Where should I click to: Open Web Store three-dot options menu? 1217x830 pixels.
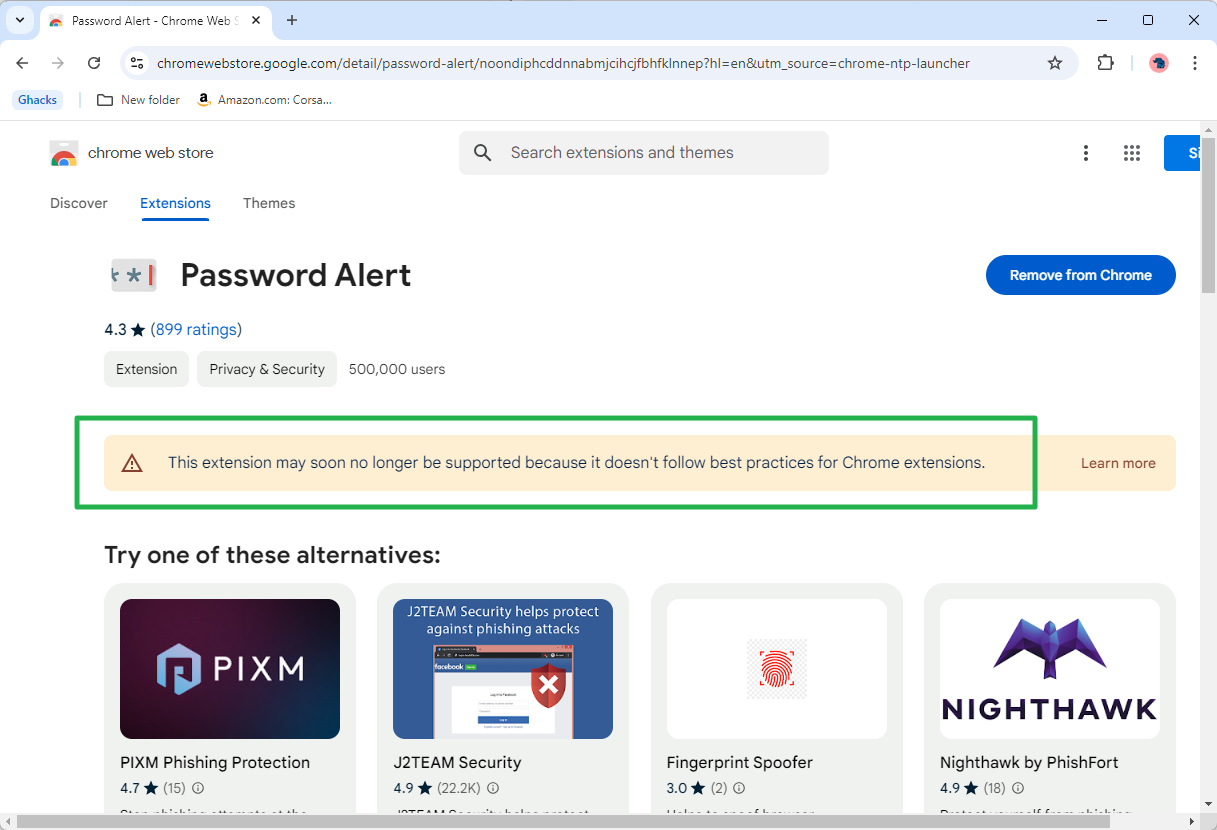(x=1086, y=153)
